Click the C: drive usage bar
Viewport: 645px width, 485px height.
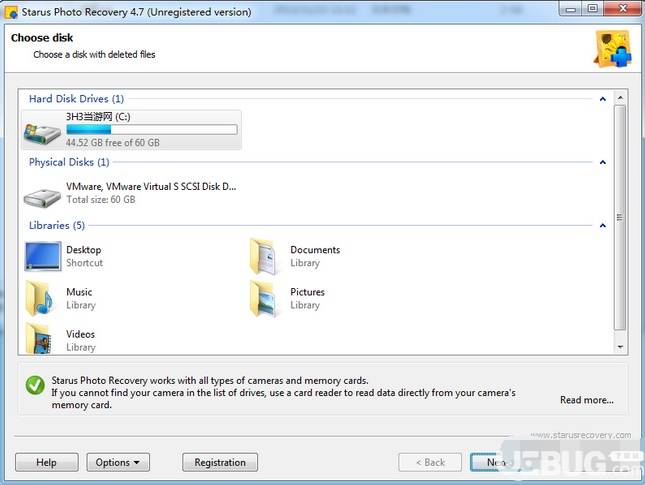coord(152,130)
